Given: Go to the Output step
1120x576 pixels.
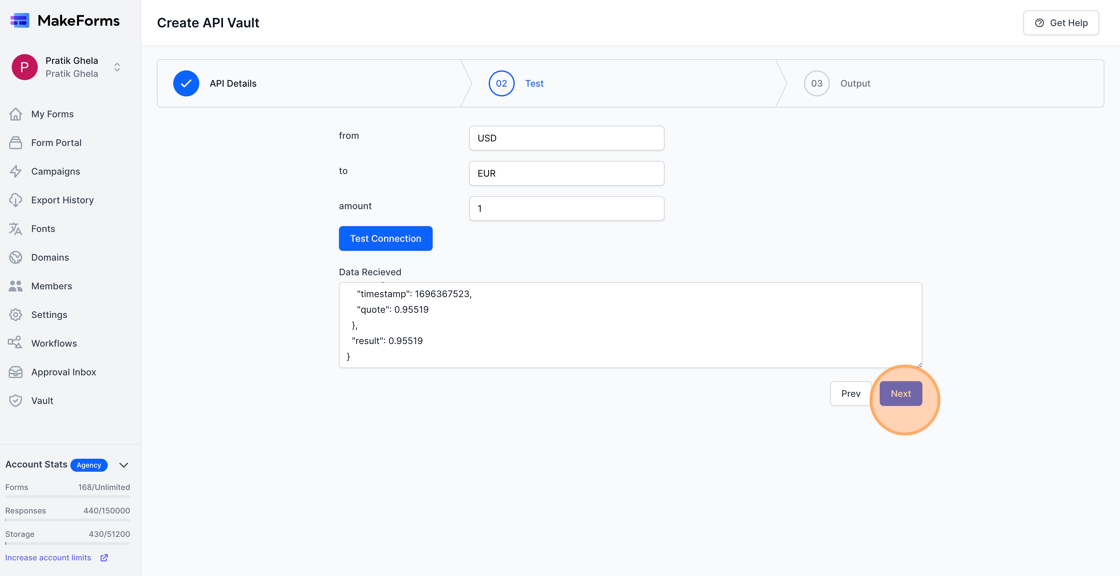Looking at the screenshot, I should coord(838,83).
